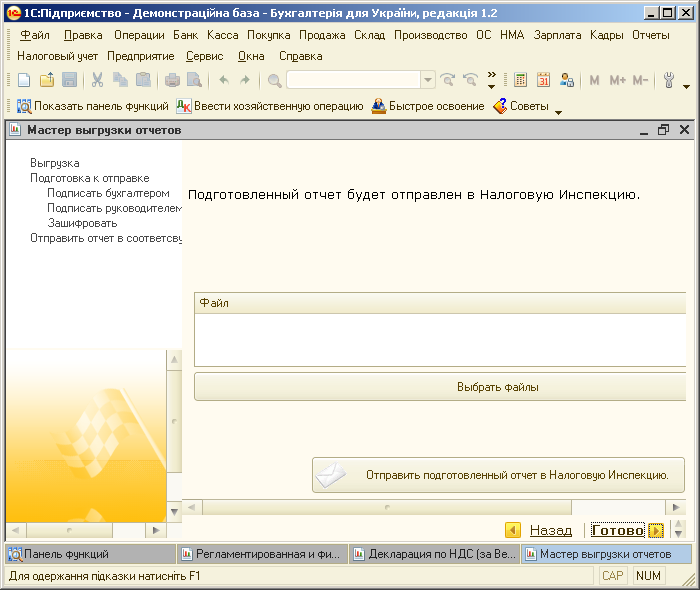
Task: Switch to the Панель функций window tab
Action: click(x=91, y=554)
